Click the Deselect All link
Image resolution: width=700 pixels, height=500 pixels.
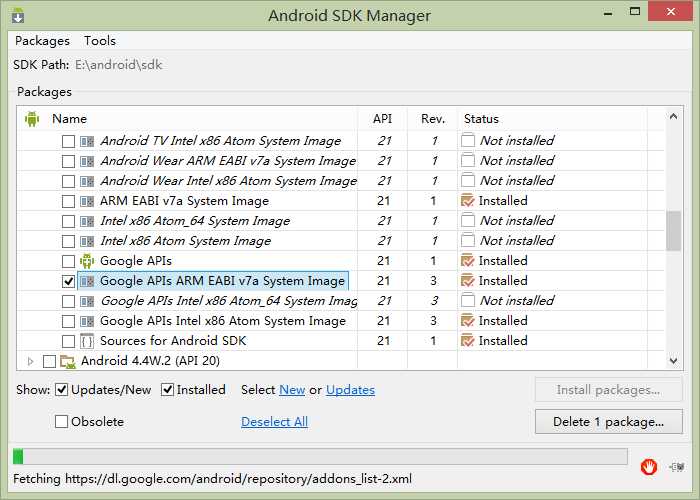(x=274, y=422)
